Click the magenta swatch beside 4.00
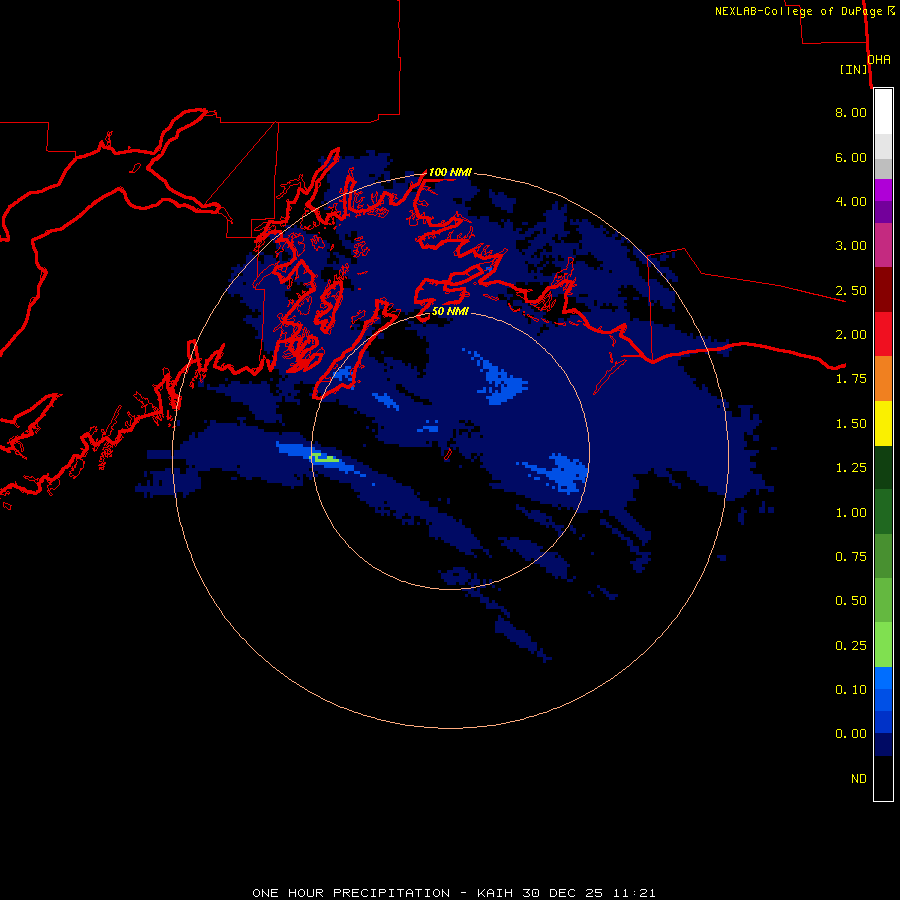This screenshot has height=900, width=900. click(x=883, y=190)
